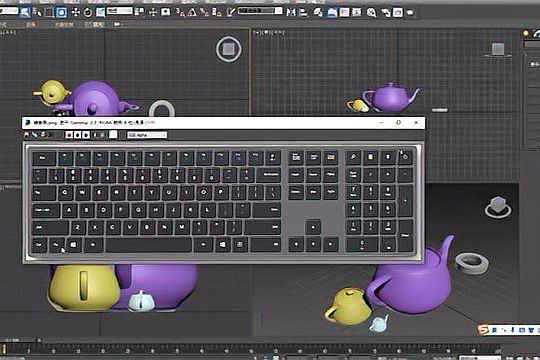Close the rendered frame window
This screenshot has width=540, height=360.
(x=416, y=123)
